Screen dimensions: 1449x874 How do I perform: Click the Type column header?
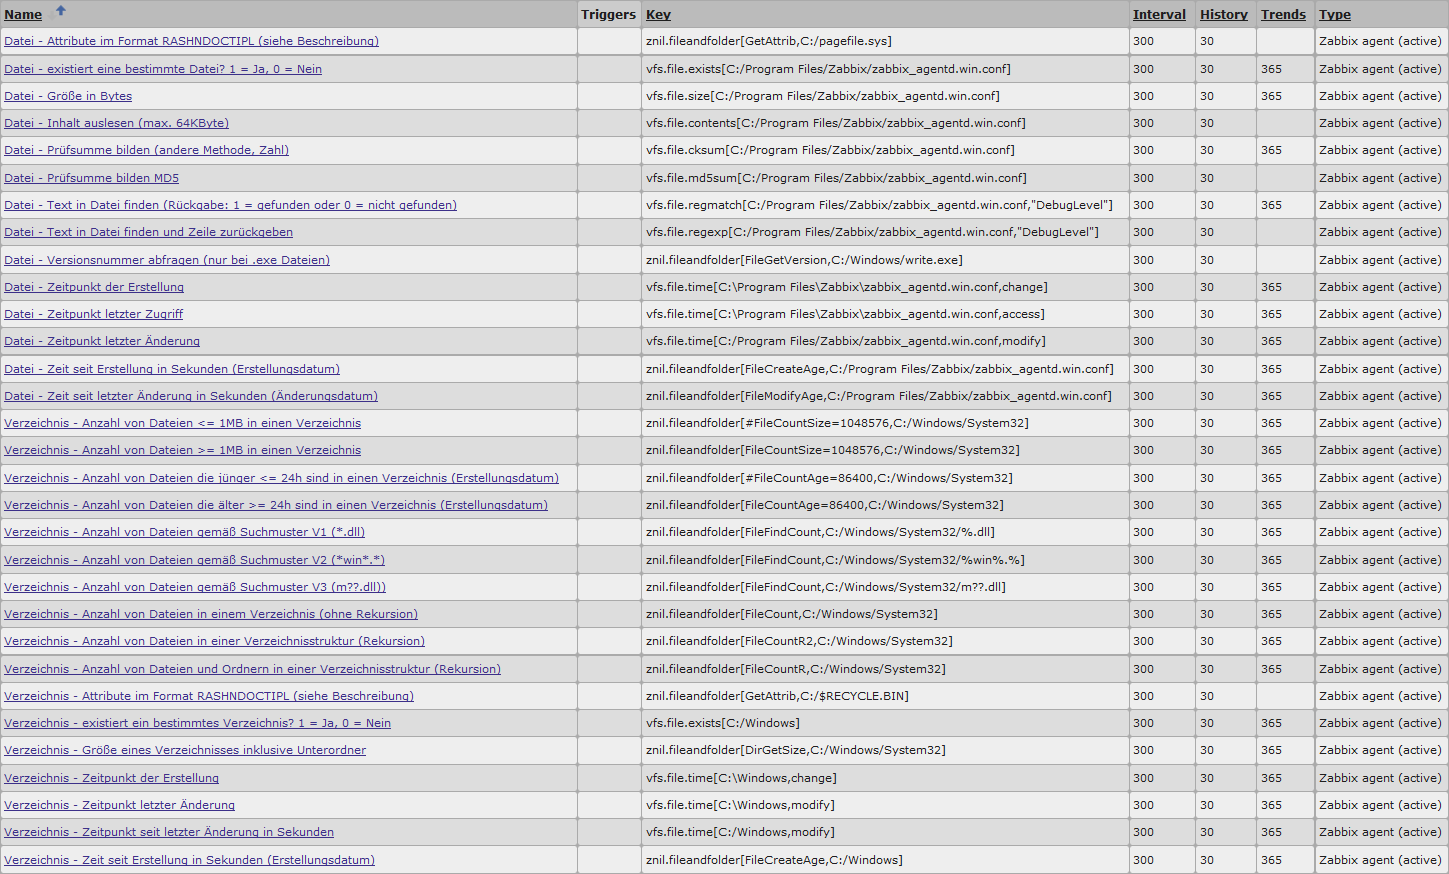[1334, 14]
